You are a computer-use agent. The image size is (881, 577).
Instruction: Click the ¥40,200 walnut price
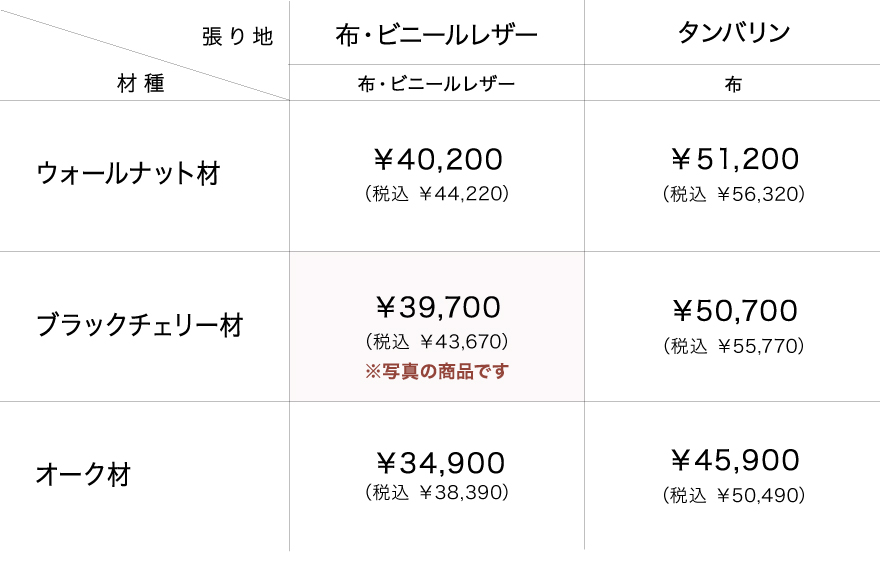click(437, 160)
